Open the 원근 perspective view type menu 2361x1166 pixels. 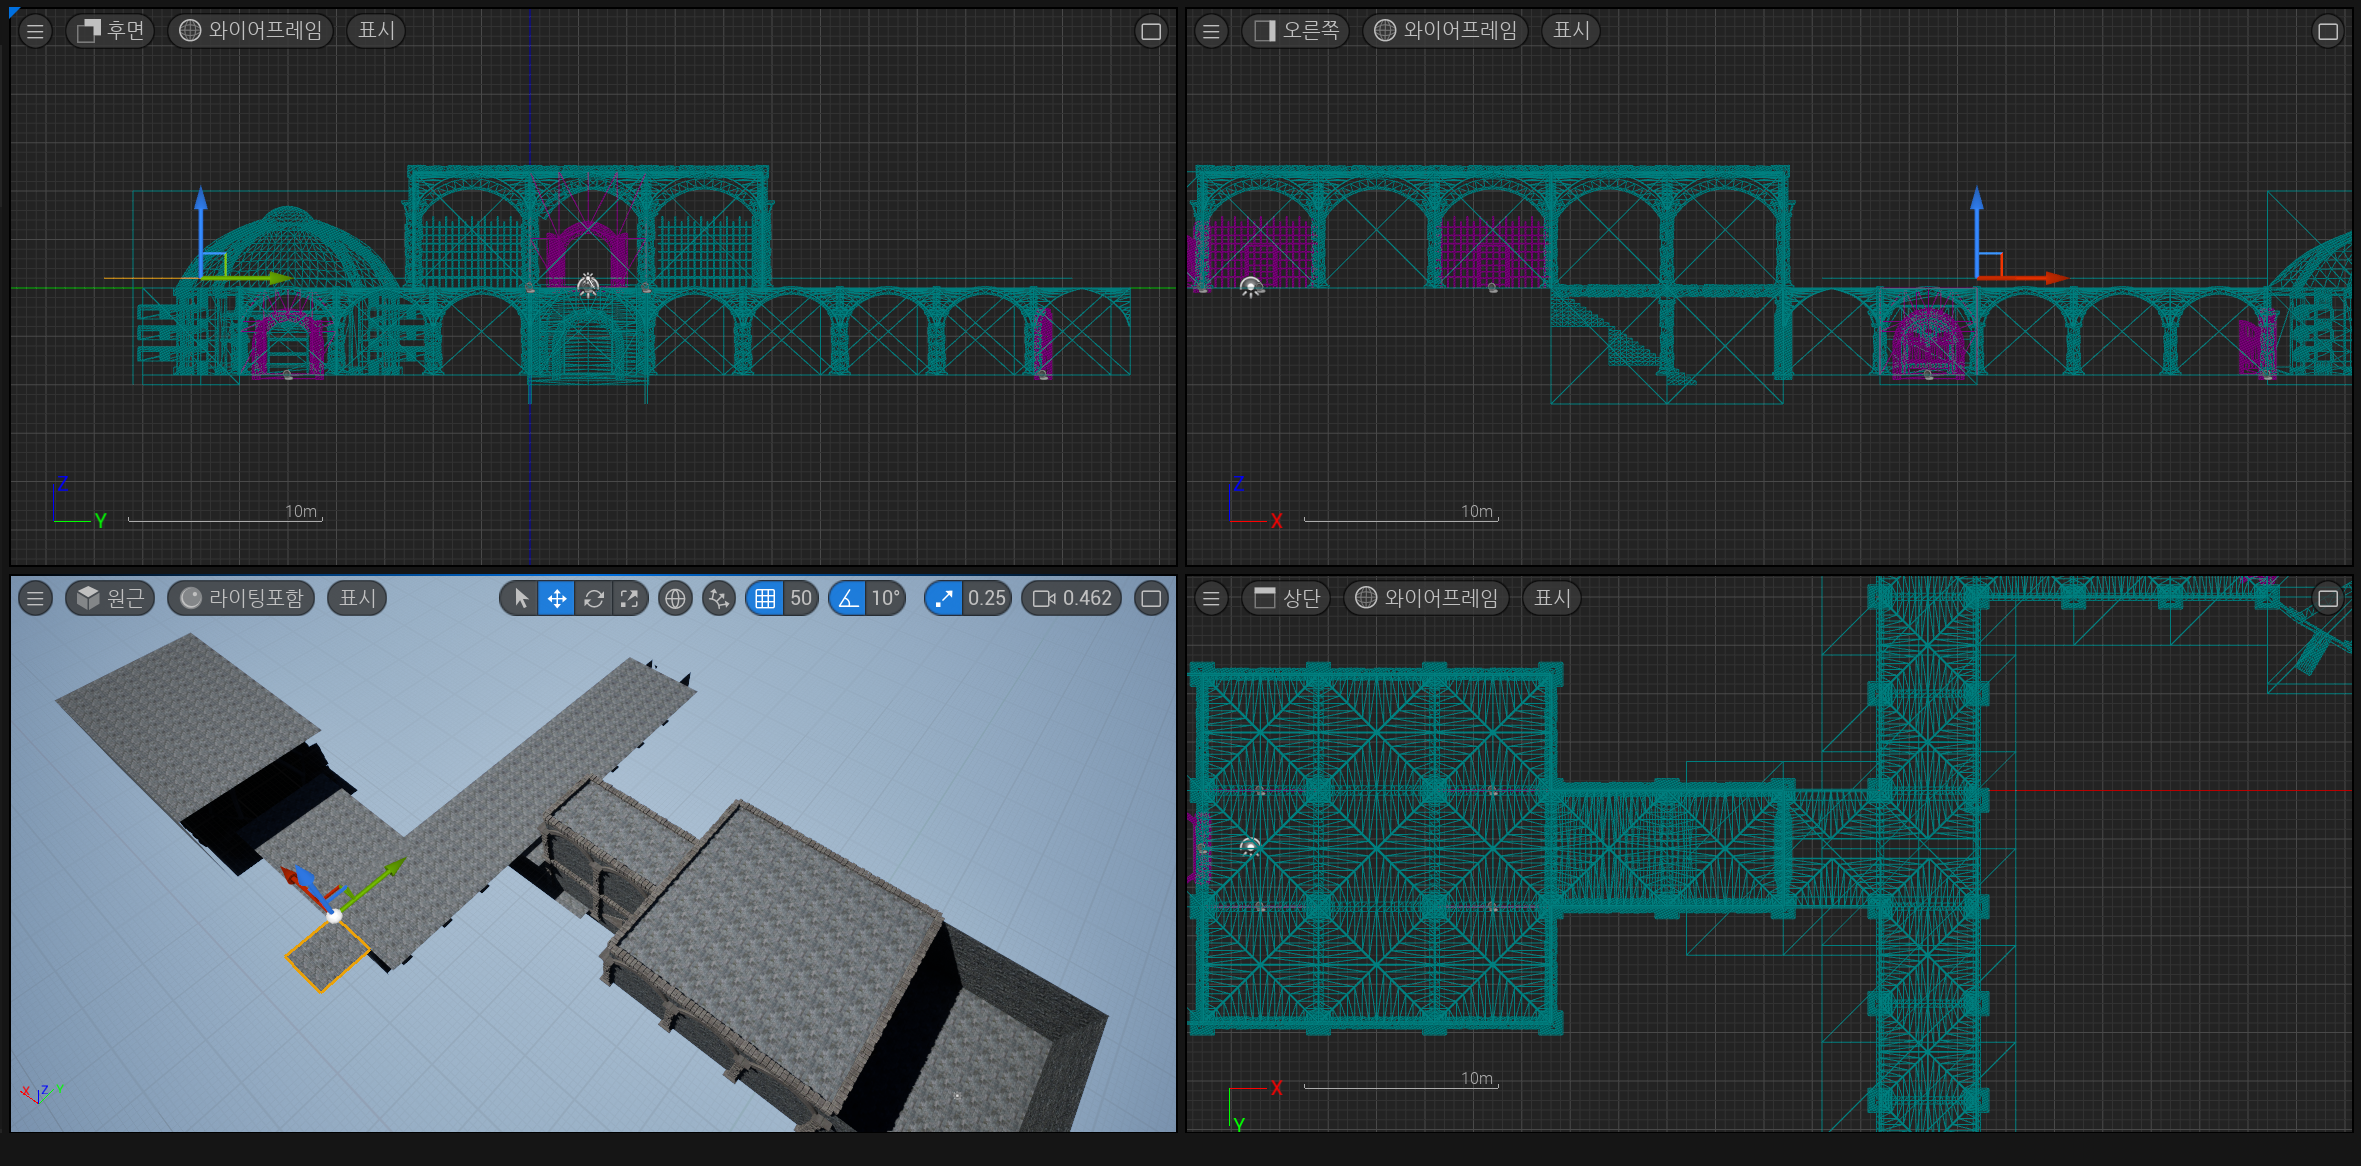tap(111, 598)
